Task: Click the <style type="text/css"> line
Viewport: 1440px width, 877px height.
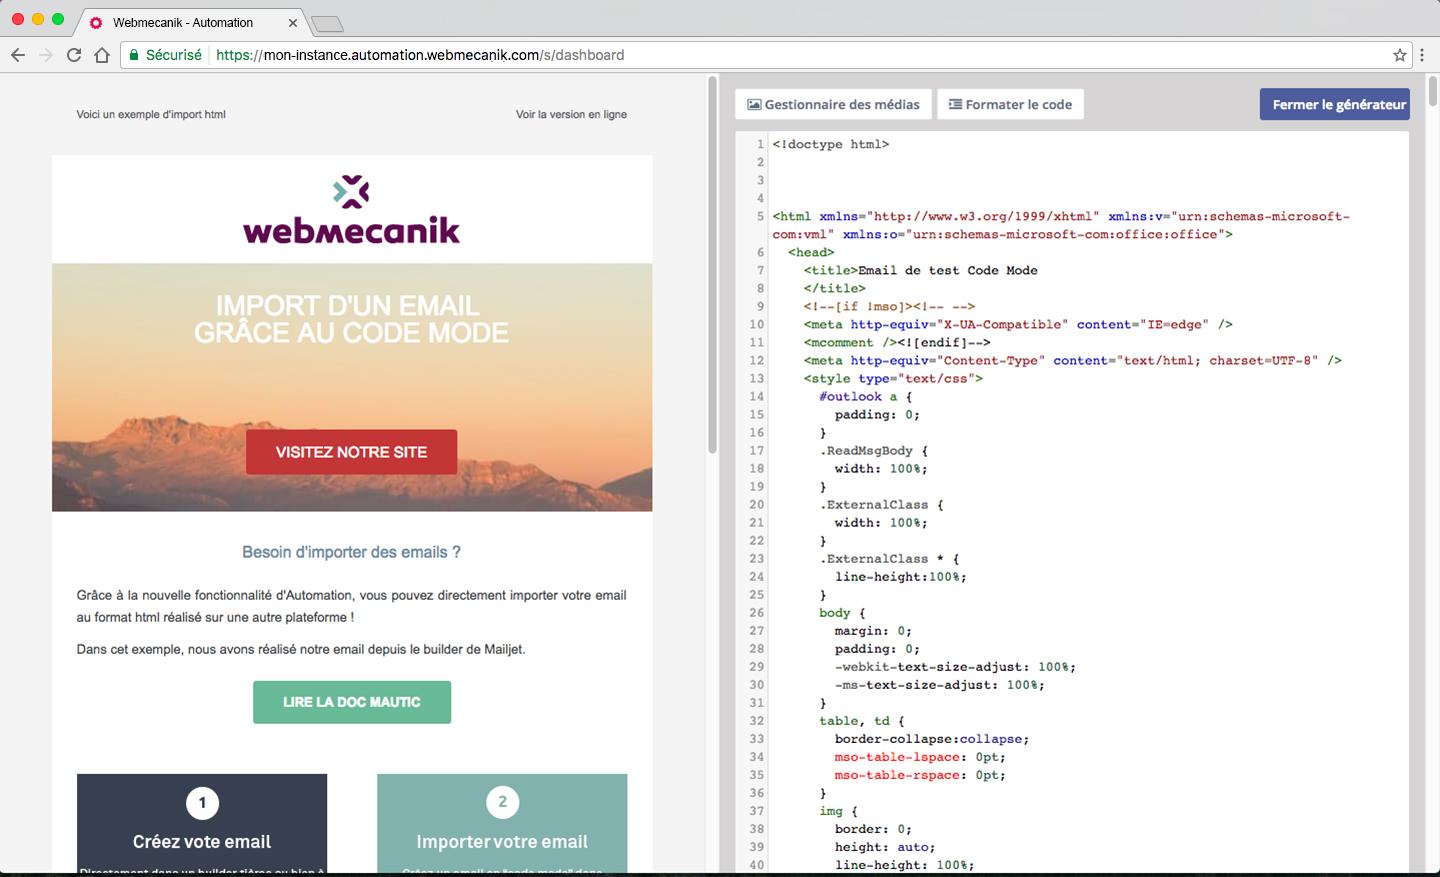Action: (x=893, y=378)
